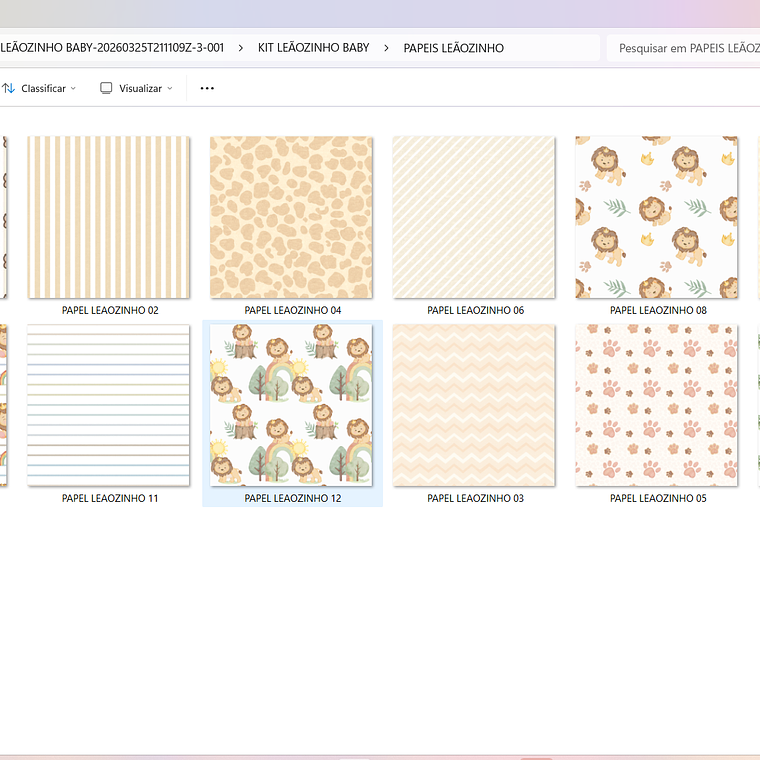Navigate to LEÃOZINHO BABY-20260325 breadcrumb folder

(x=112, y=48)
